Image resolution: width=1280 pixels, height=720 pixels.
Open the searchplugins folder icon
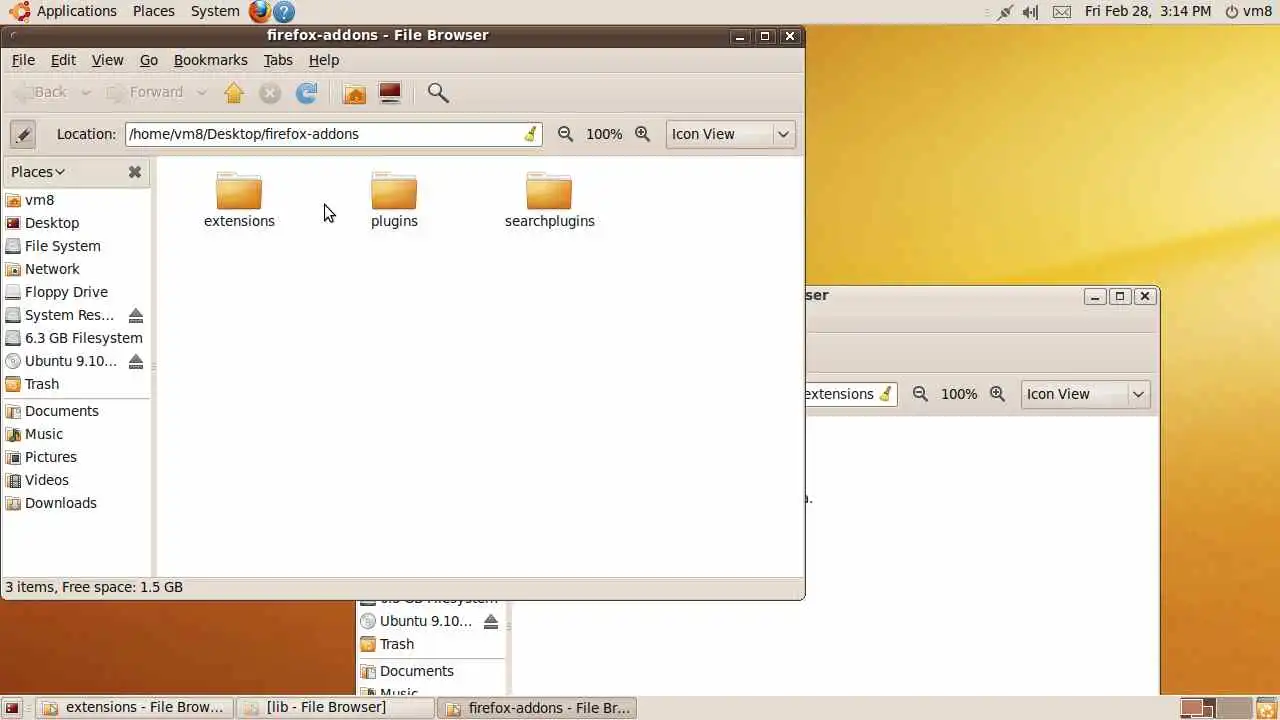coord(549,191)
